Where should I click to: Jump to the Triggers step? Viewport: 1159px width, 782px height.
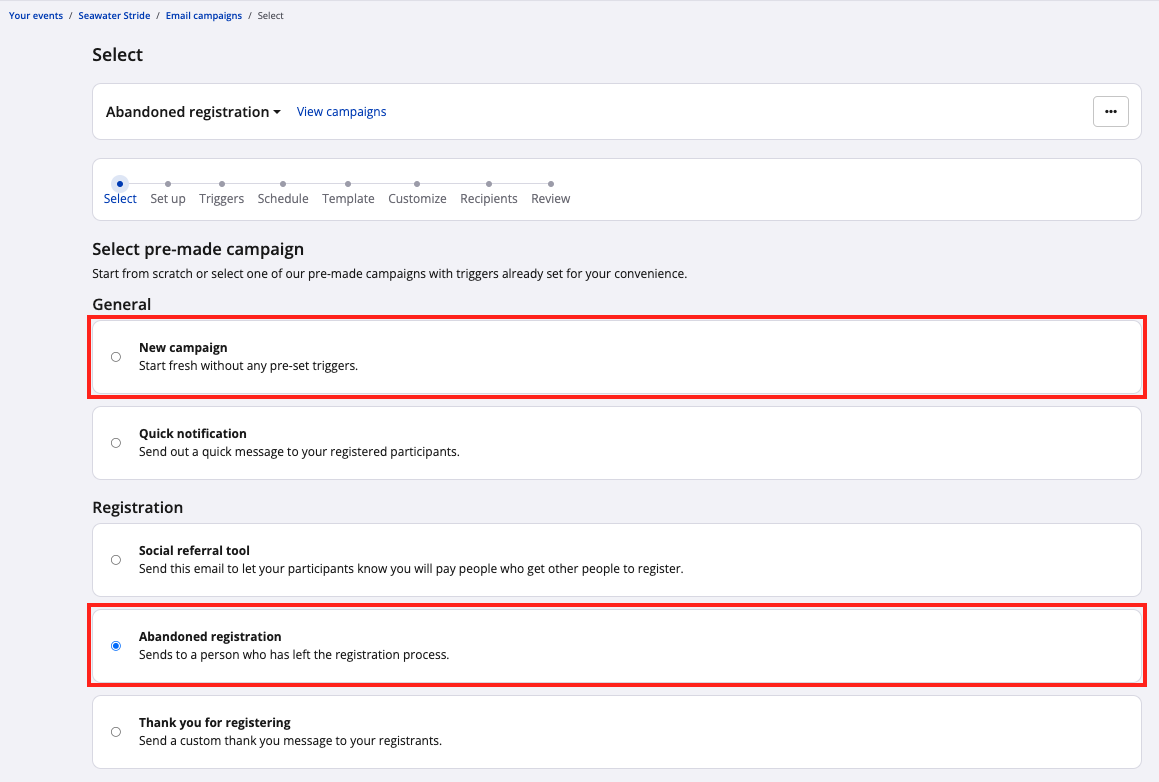click(x=221, y=198)
